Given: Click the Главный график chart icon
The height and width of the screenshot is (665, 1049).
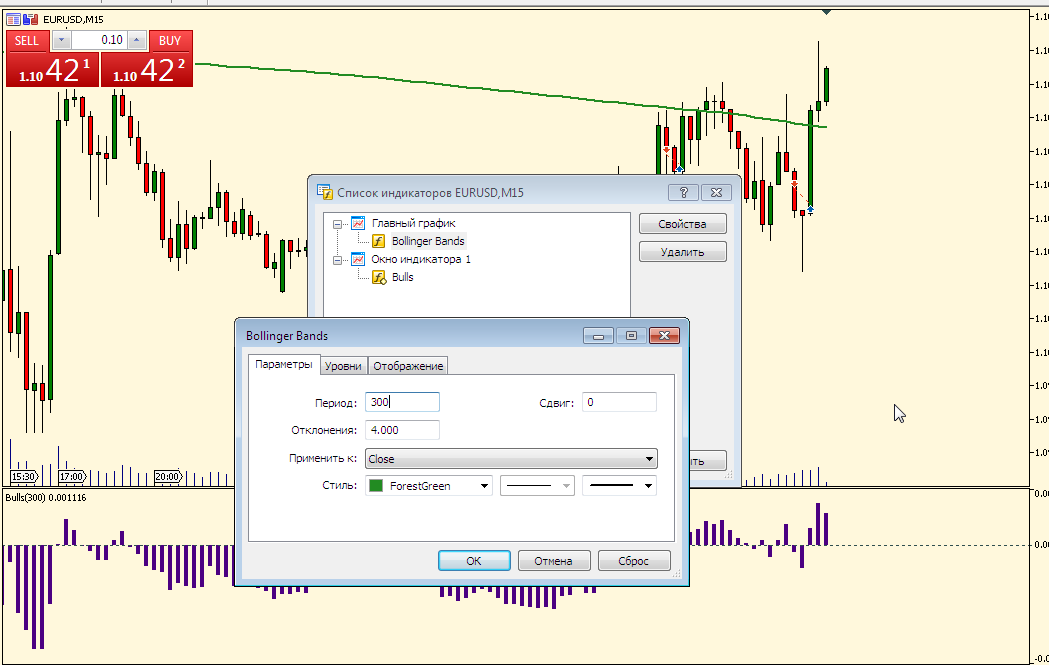Looking at the screenshot, I should (x=358, y=223).
